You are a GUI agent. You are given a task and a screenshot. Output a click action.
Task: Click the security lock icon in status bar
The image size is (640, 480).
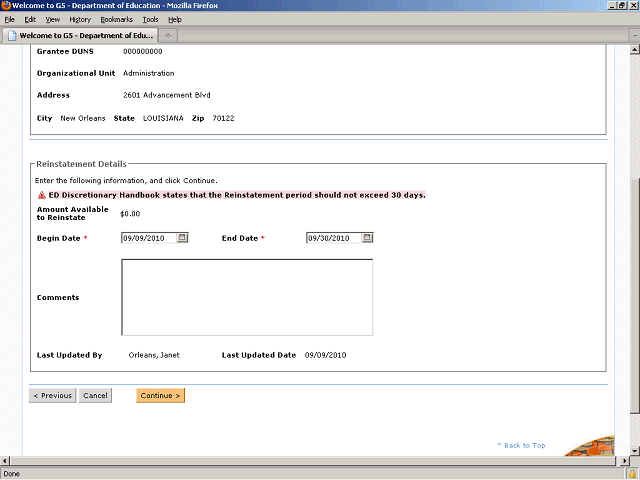[632, 474]
